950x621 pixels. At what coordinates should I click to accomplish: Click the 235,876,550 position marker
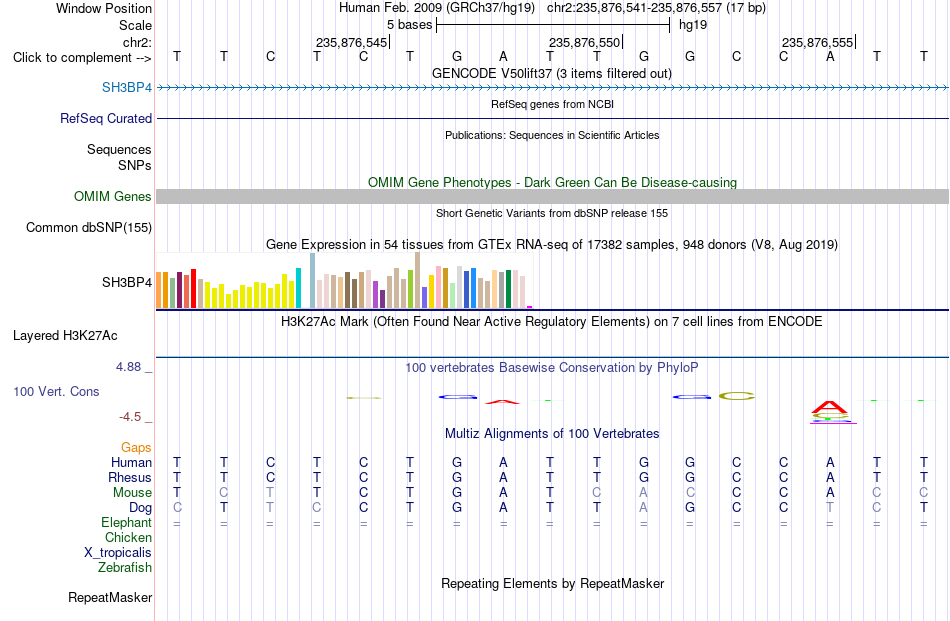click(585, 42)
